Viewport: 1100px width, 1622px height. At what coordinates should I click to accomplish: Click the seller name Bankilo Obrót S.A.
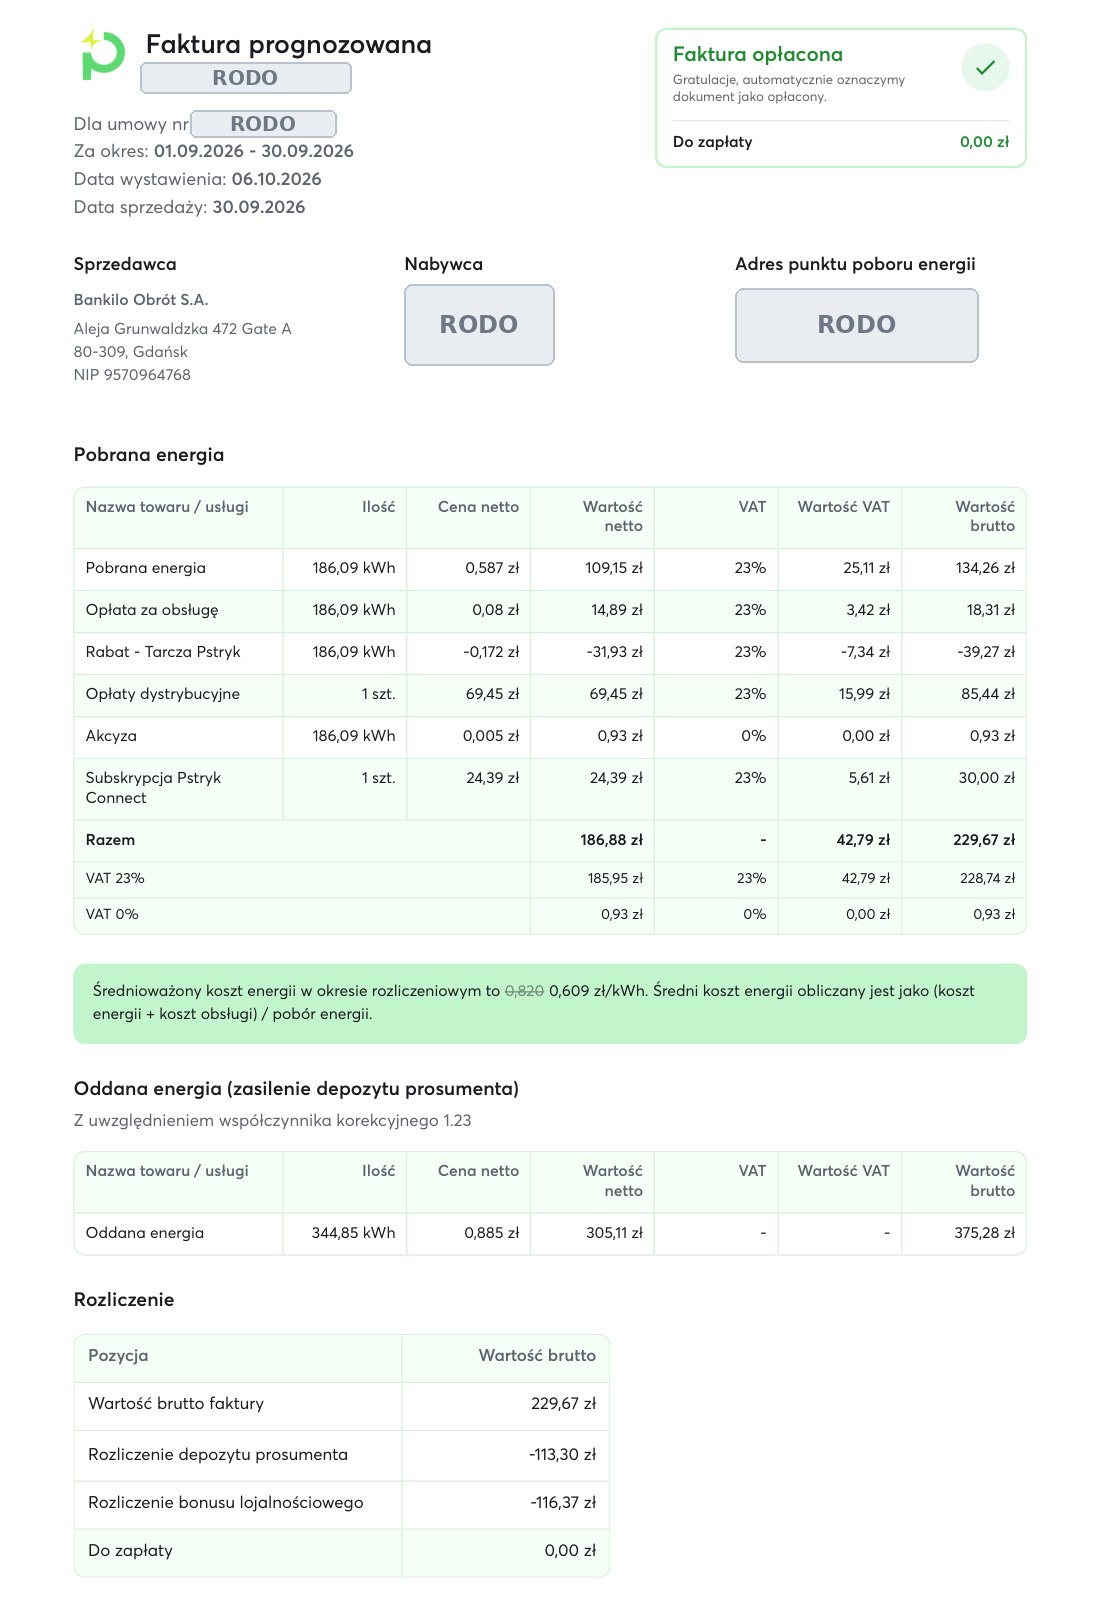pyautogui.click(x=141, y=300)
